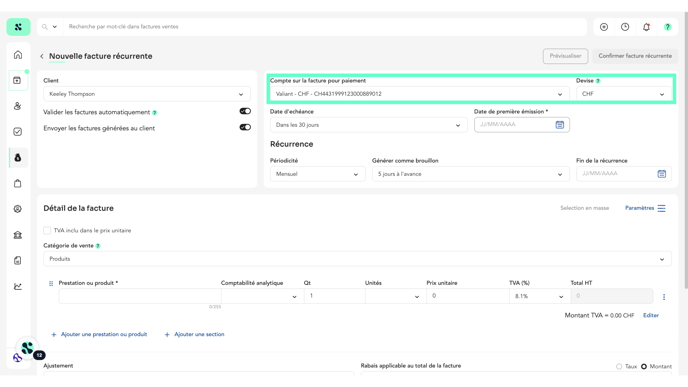Open the Client dropdown Keeley Thompson
Viewport: 688px width, 387px height.
147,94
